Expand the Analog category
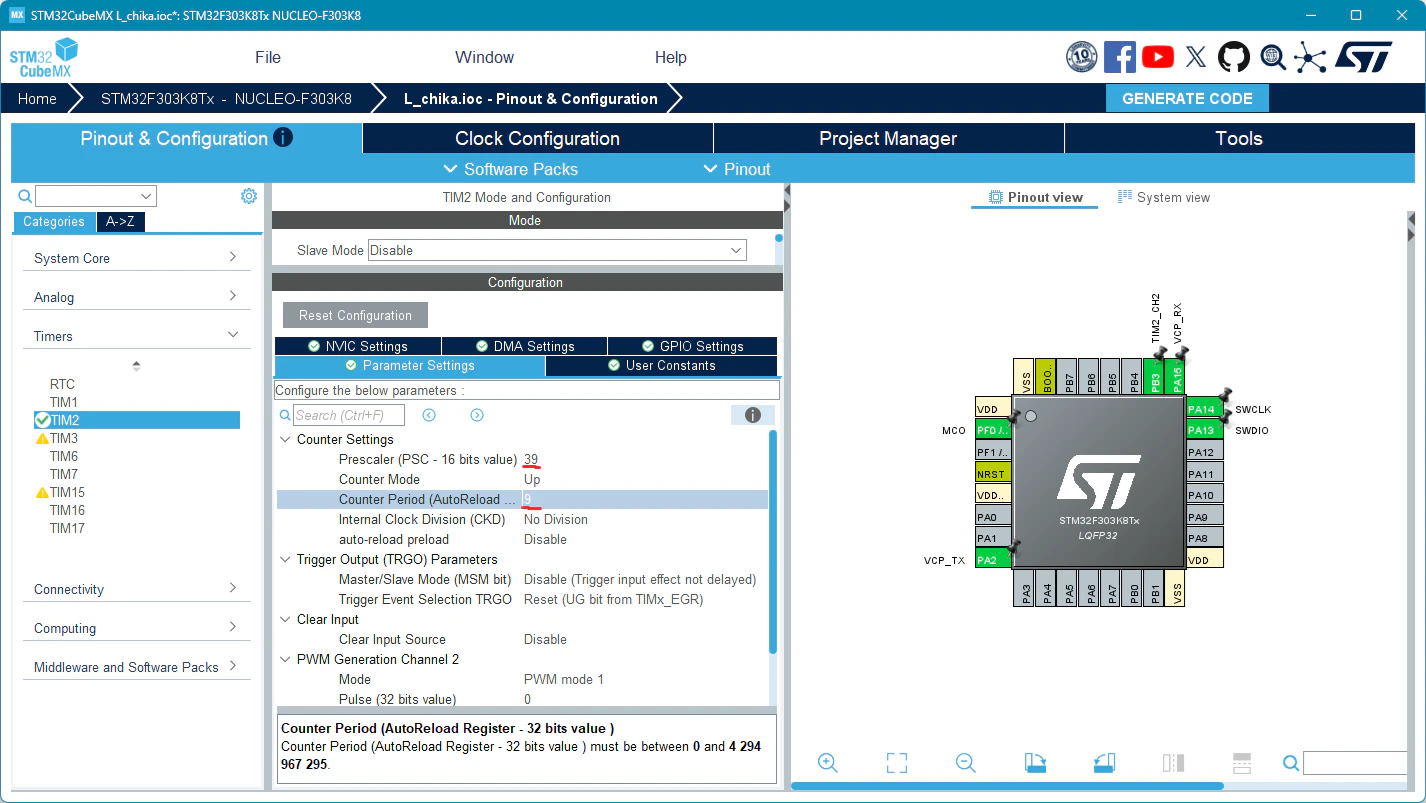 click(136, 297)
